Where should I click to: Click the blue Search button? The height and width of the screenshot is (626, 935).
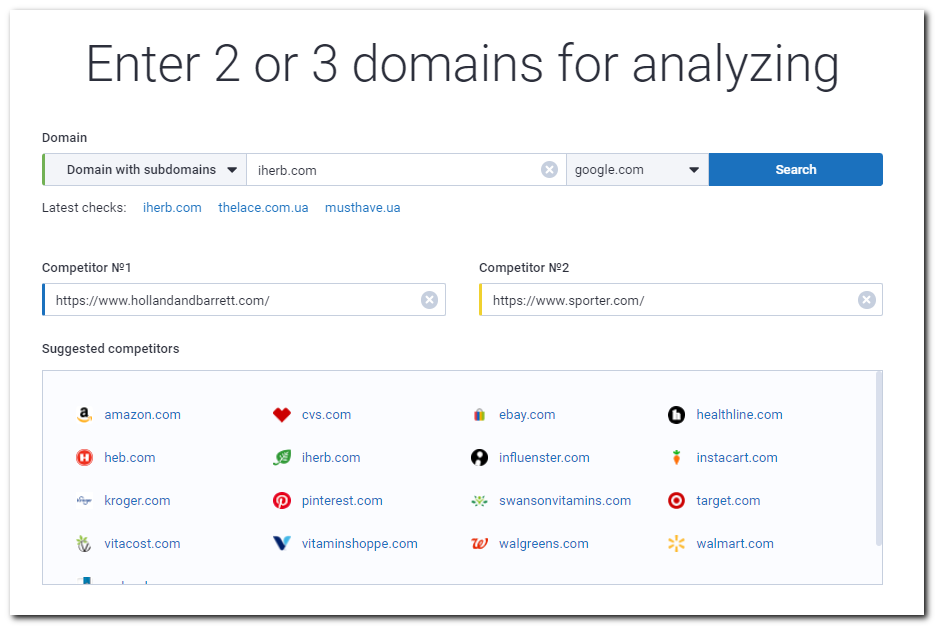[x=795, y=170]
